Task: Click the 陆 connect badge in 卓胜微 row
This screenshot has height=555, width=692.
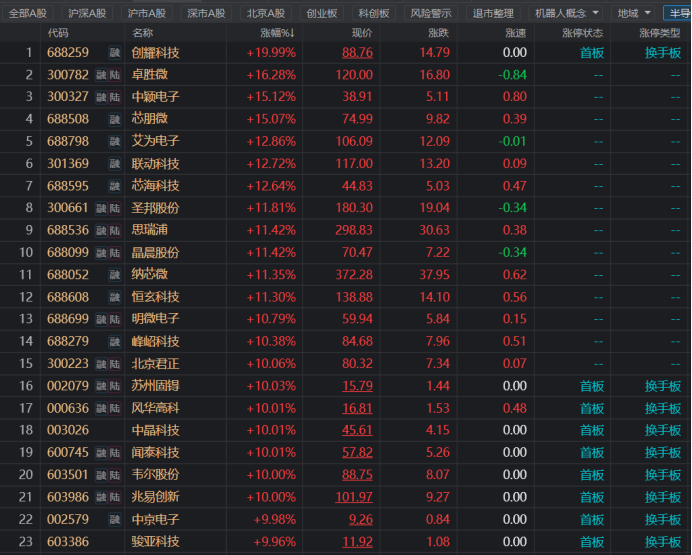Action: point(115,75)
